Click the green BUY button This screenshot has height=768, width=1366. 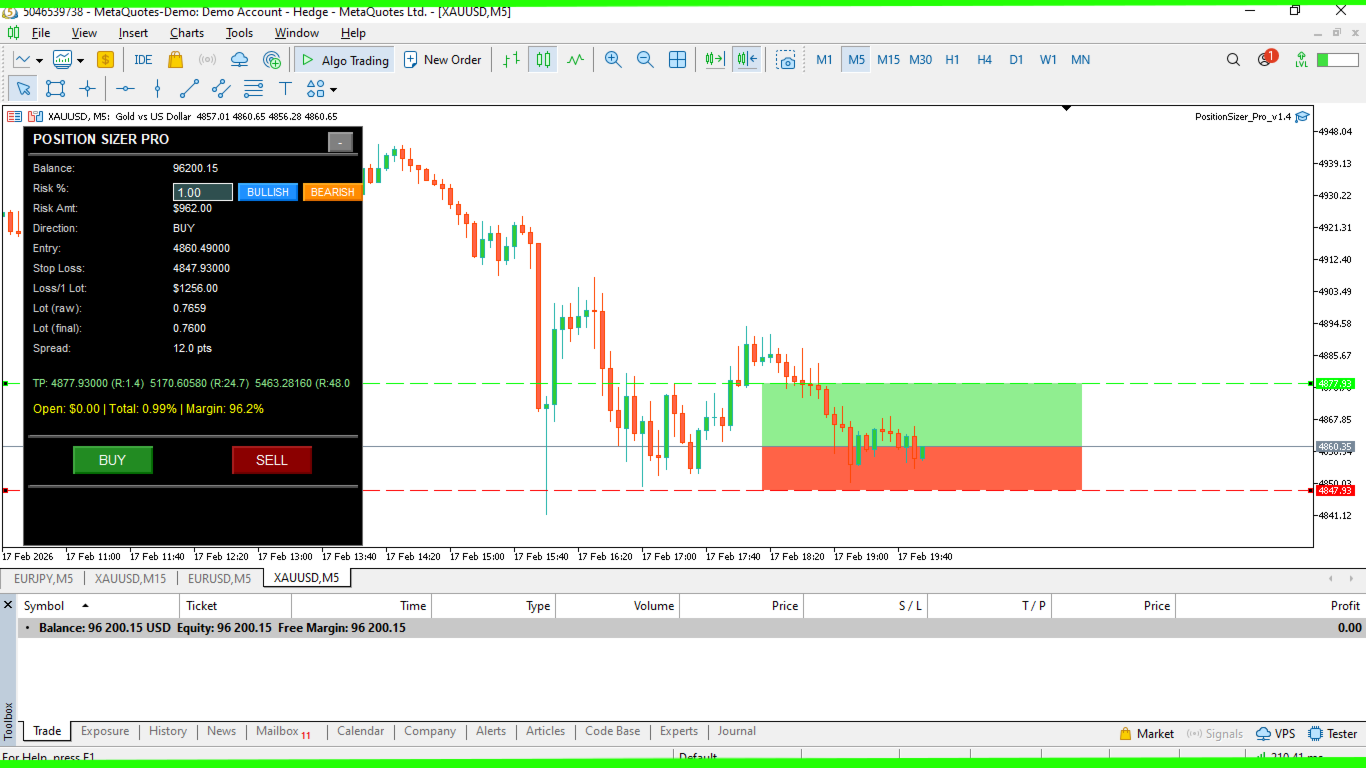click(x=113, y=460)
